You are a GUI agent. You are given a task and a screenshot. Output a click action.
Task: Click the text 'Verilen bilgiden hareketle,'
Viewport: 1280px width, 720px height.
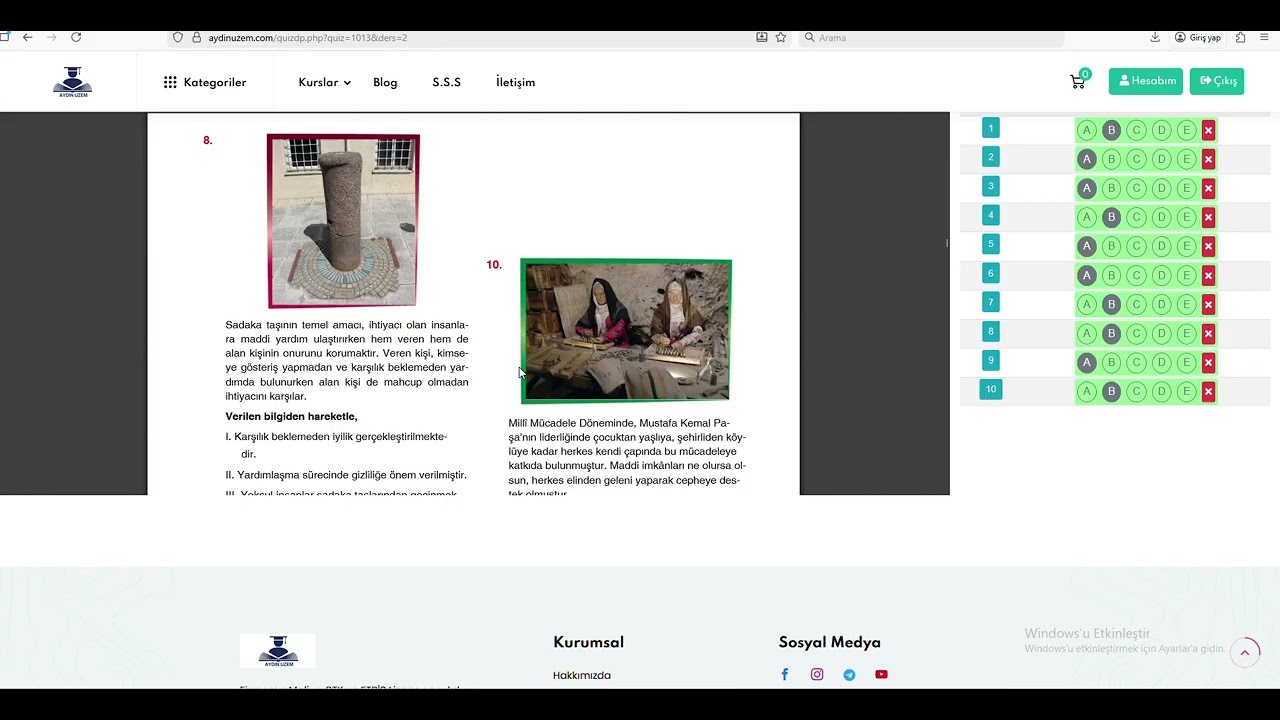[x=291, y=417]
